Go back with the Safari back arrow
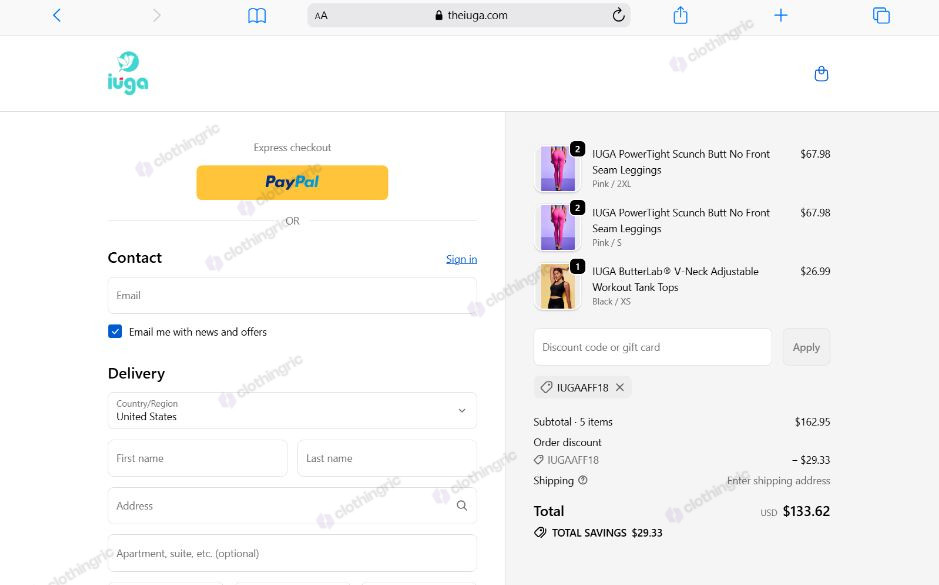This screenshot has width=939, height=585. (57, 16)
